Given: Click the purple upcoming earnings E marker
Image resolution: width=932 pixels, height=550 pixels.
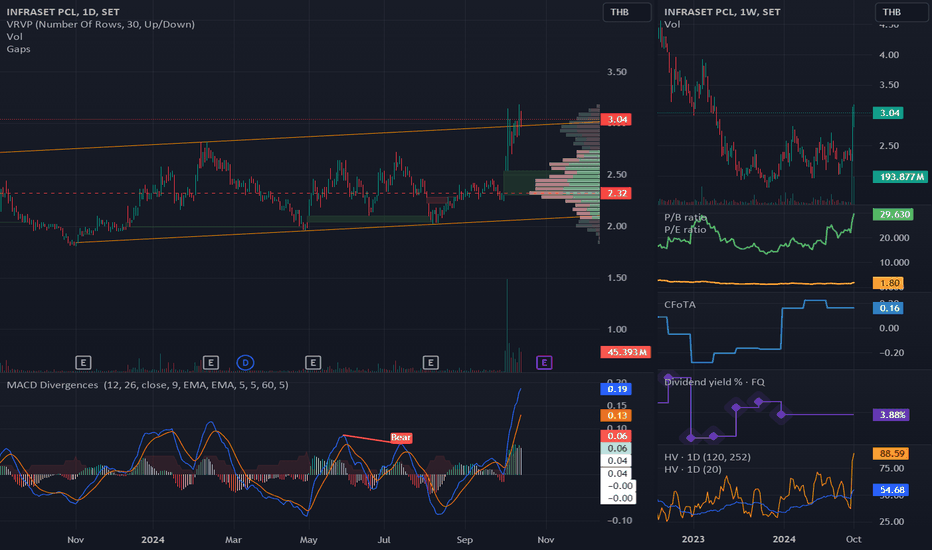Looking at the screenshot, I should coord(544,362).
